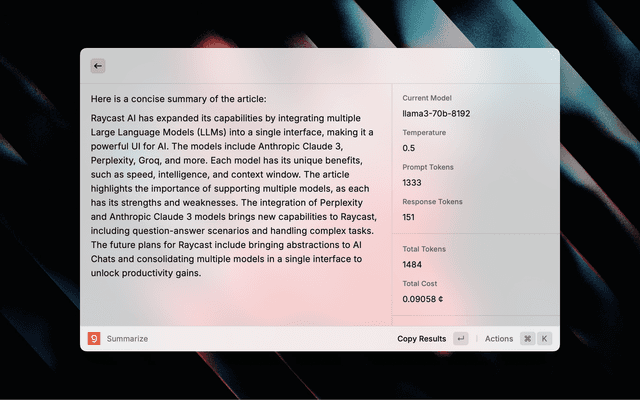Viewport: 640px width, 400px height.
Task: Click the back arrow button
Action: tap(98, 66)
